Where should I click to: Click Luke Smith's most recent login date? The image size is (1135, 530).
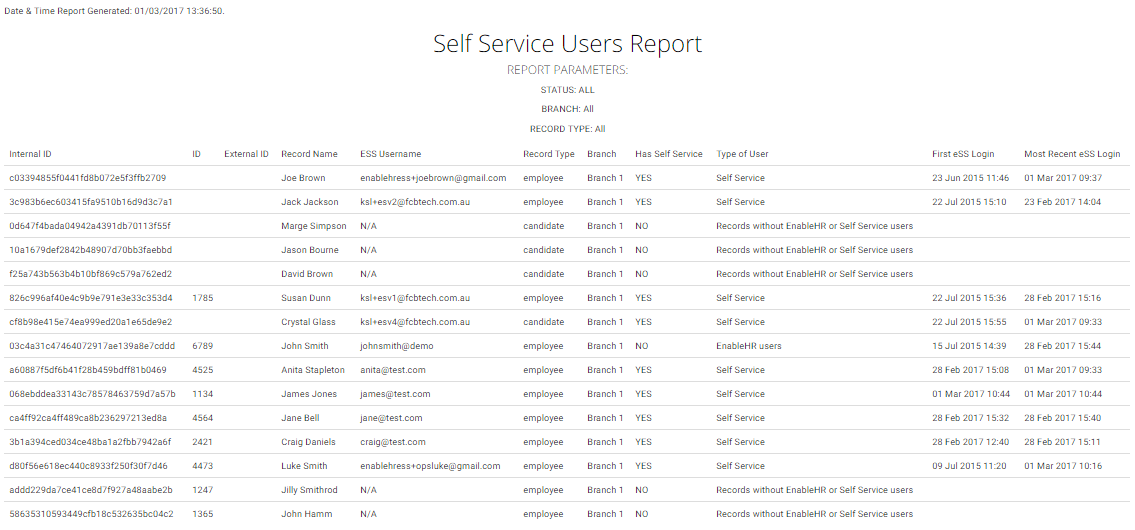pyautogui.click(x=1062, y=466)
